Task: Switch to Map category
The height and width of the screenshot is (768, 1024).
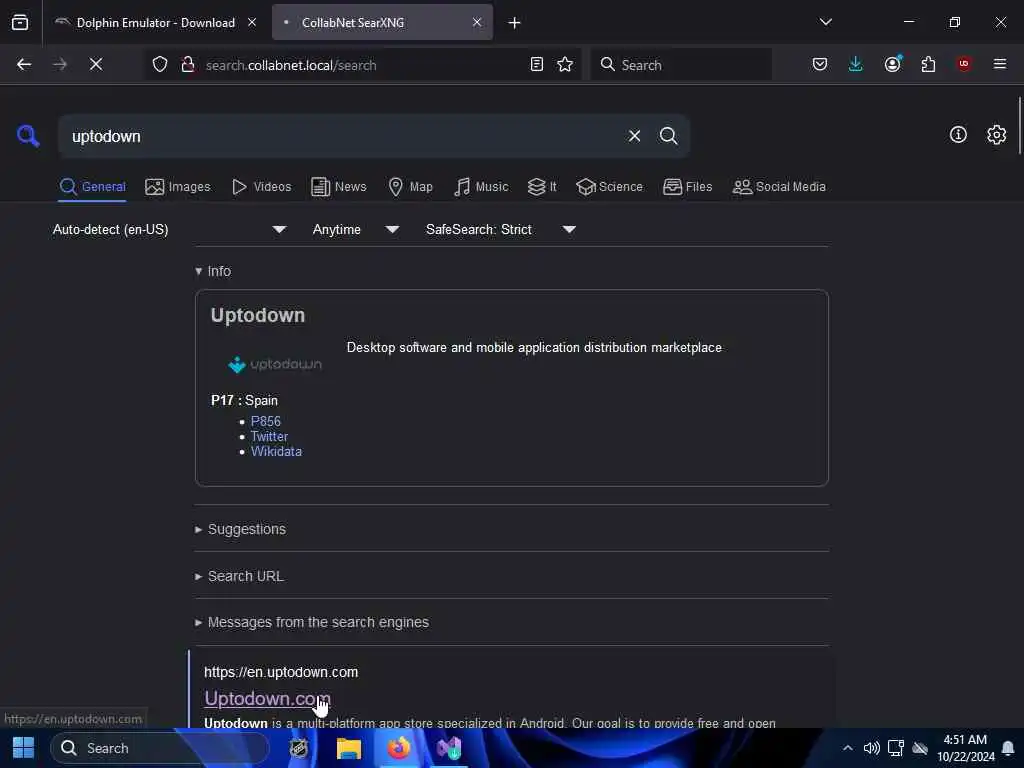Action: pos(410,187)
